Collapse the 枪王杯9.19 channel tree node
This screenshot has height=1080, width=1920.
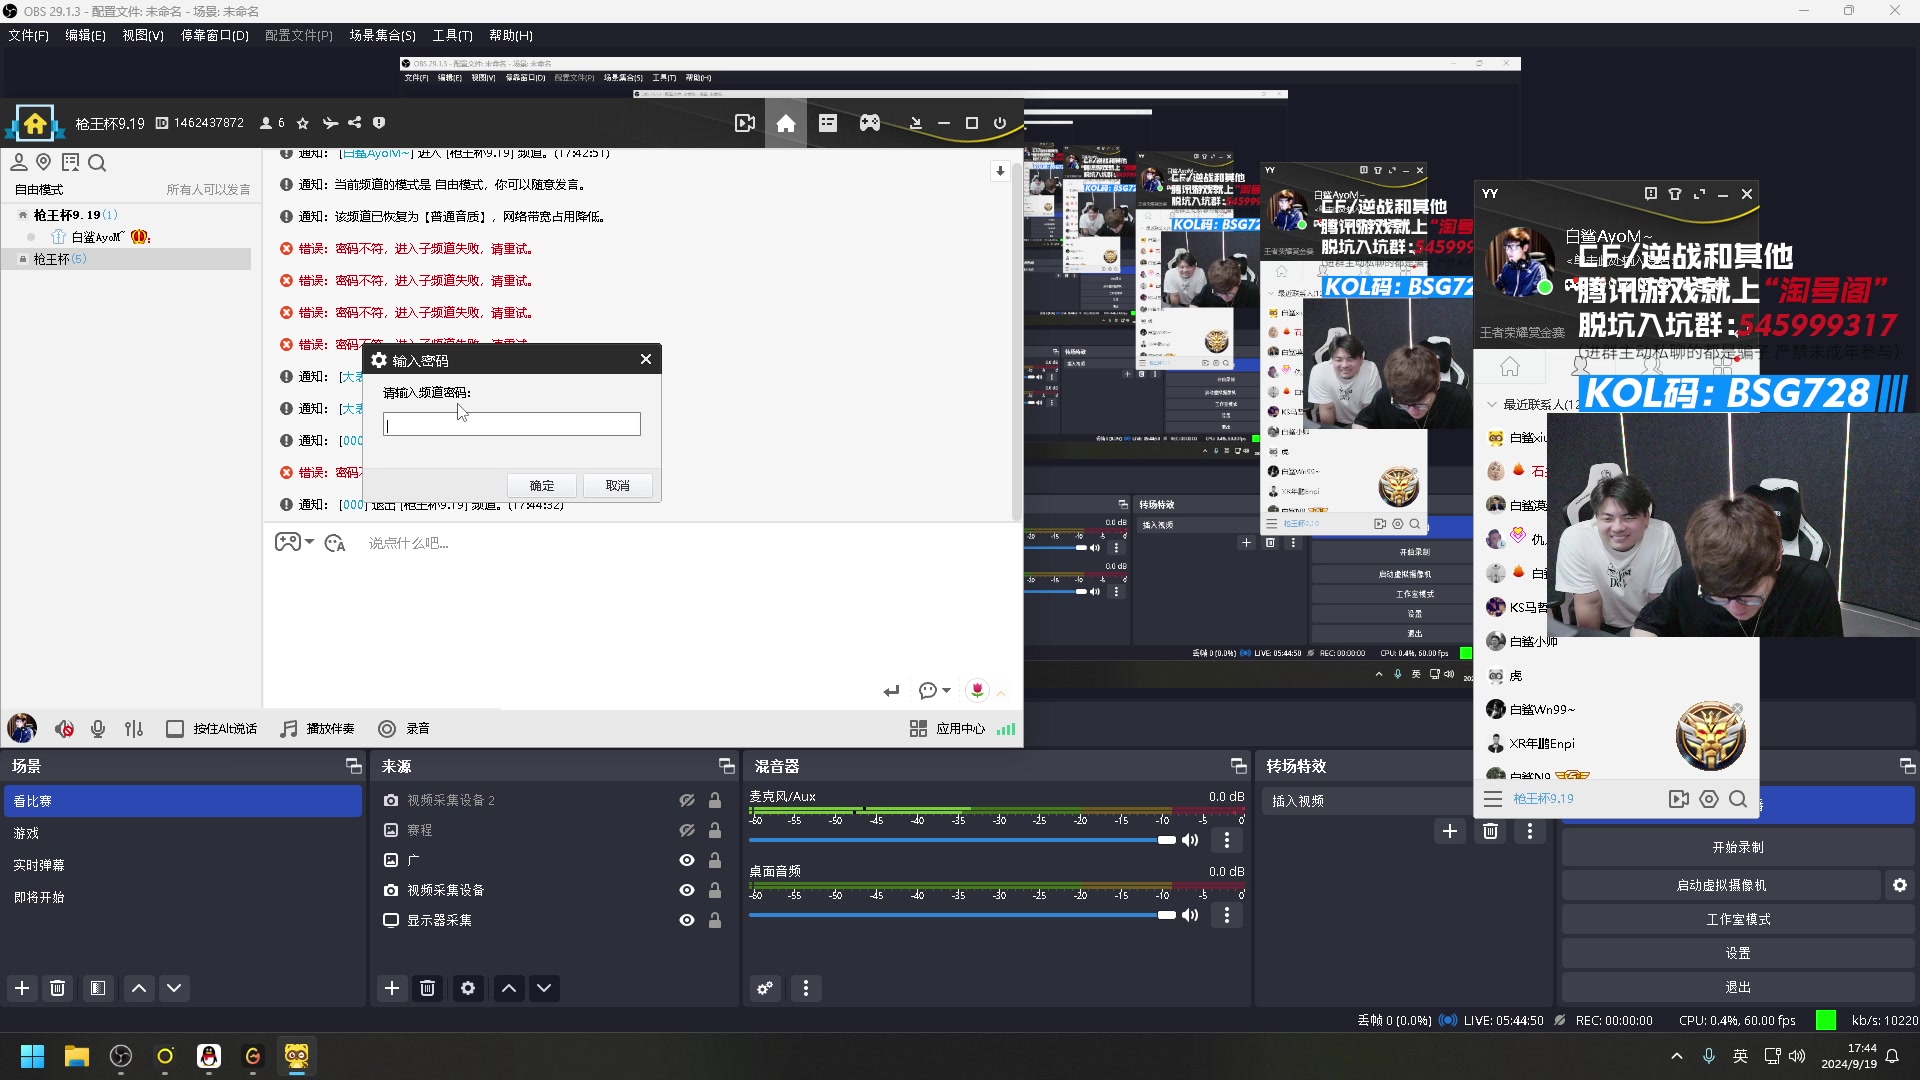coord(23,215)
